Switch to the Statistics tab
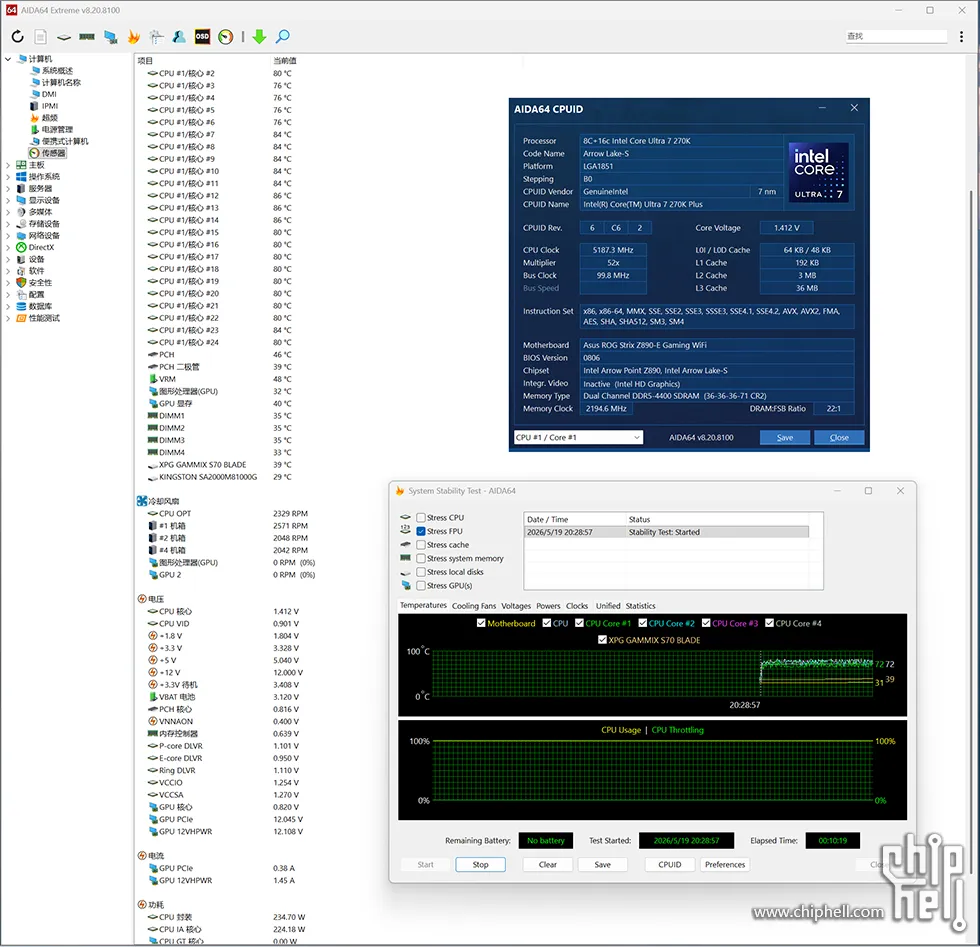The image size is (980, 947). 641,606
